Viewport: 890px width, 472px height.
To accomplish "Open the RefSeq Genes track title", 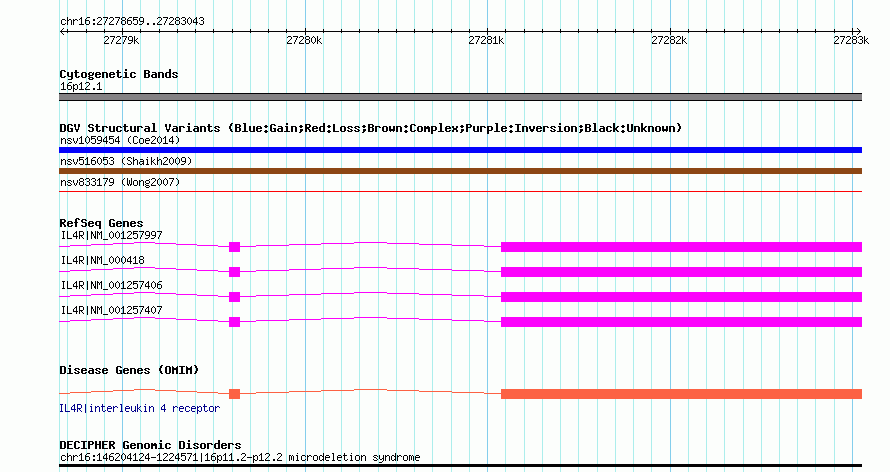I will pyautogui.click(x=101, y=223).
